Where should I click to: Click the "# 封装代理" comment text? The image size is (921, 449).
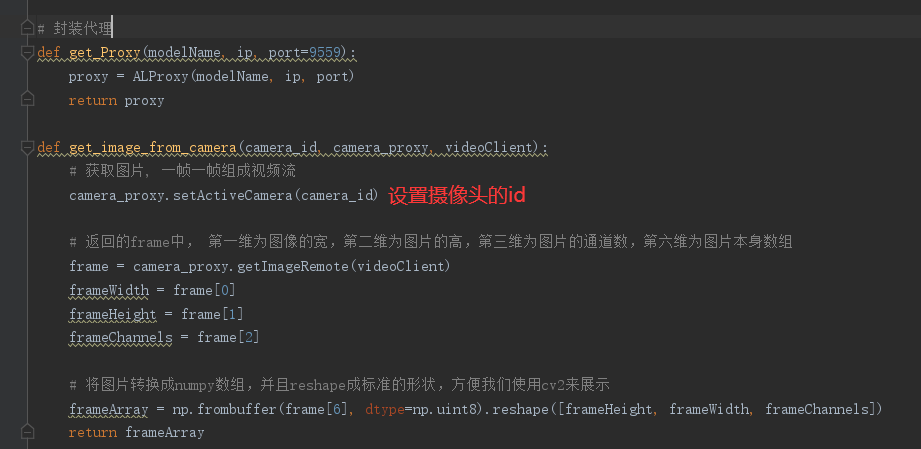[74, 28]
